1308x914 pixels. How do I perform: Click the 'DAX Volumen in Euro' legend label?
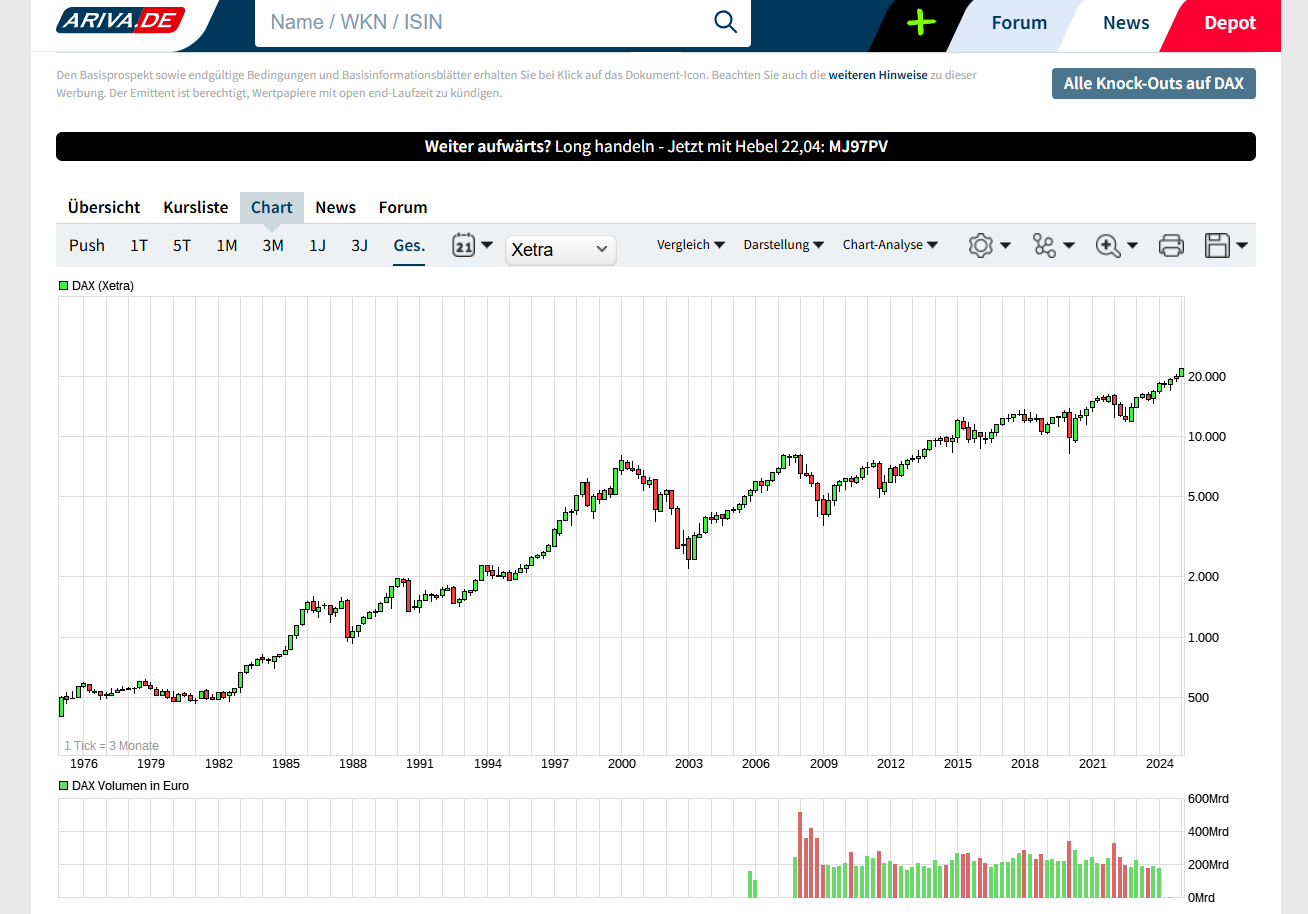[x=131, y=786]
